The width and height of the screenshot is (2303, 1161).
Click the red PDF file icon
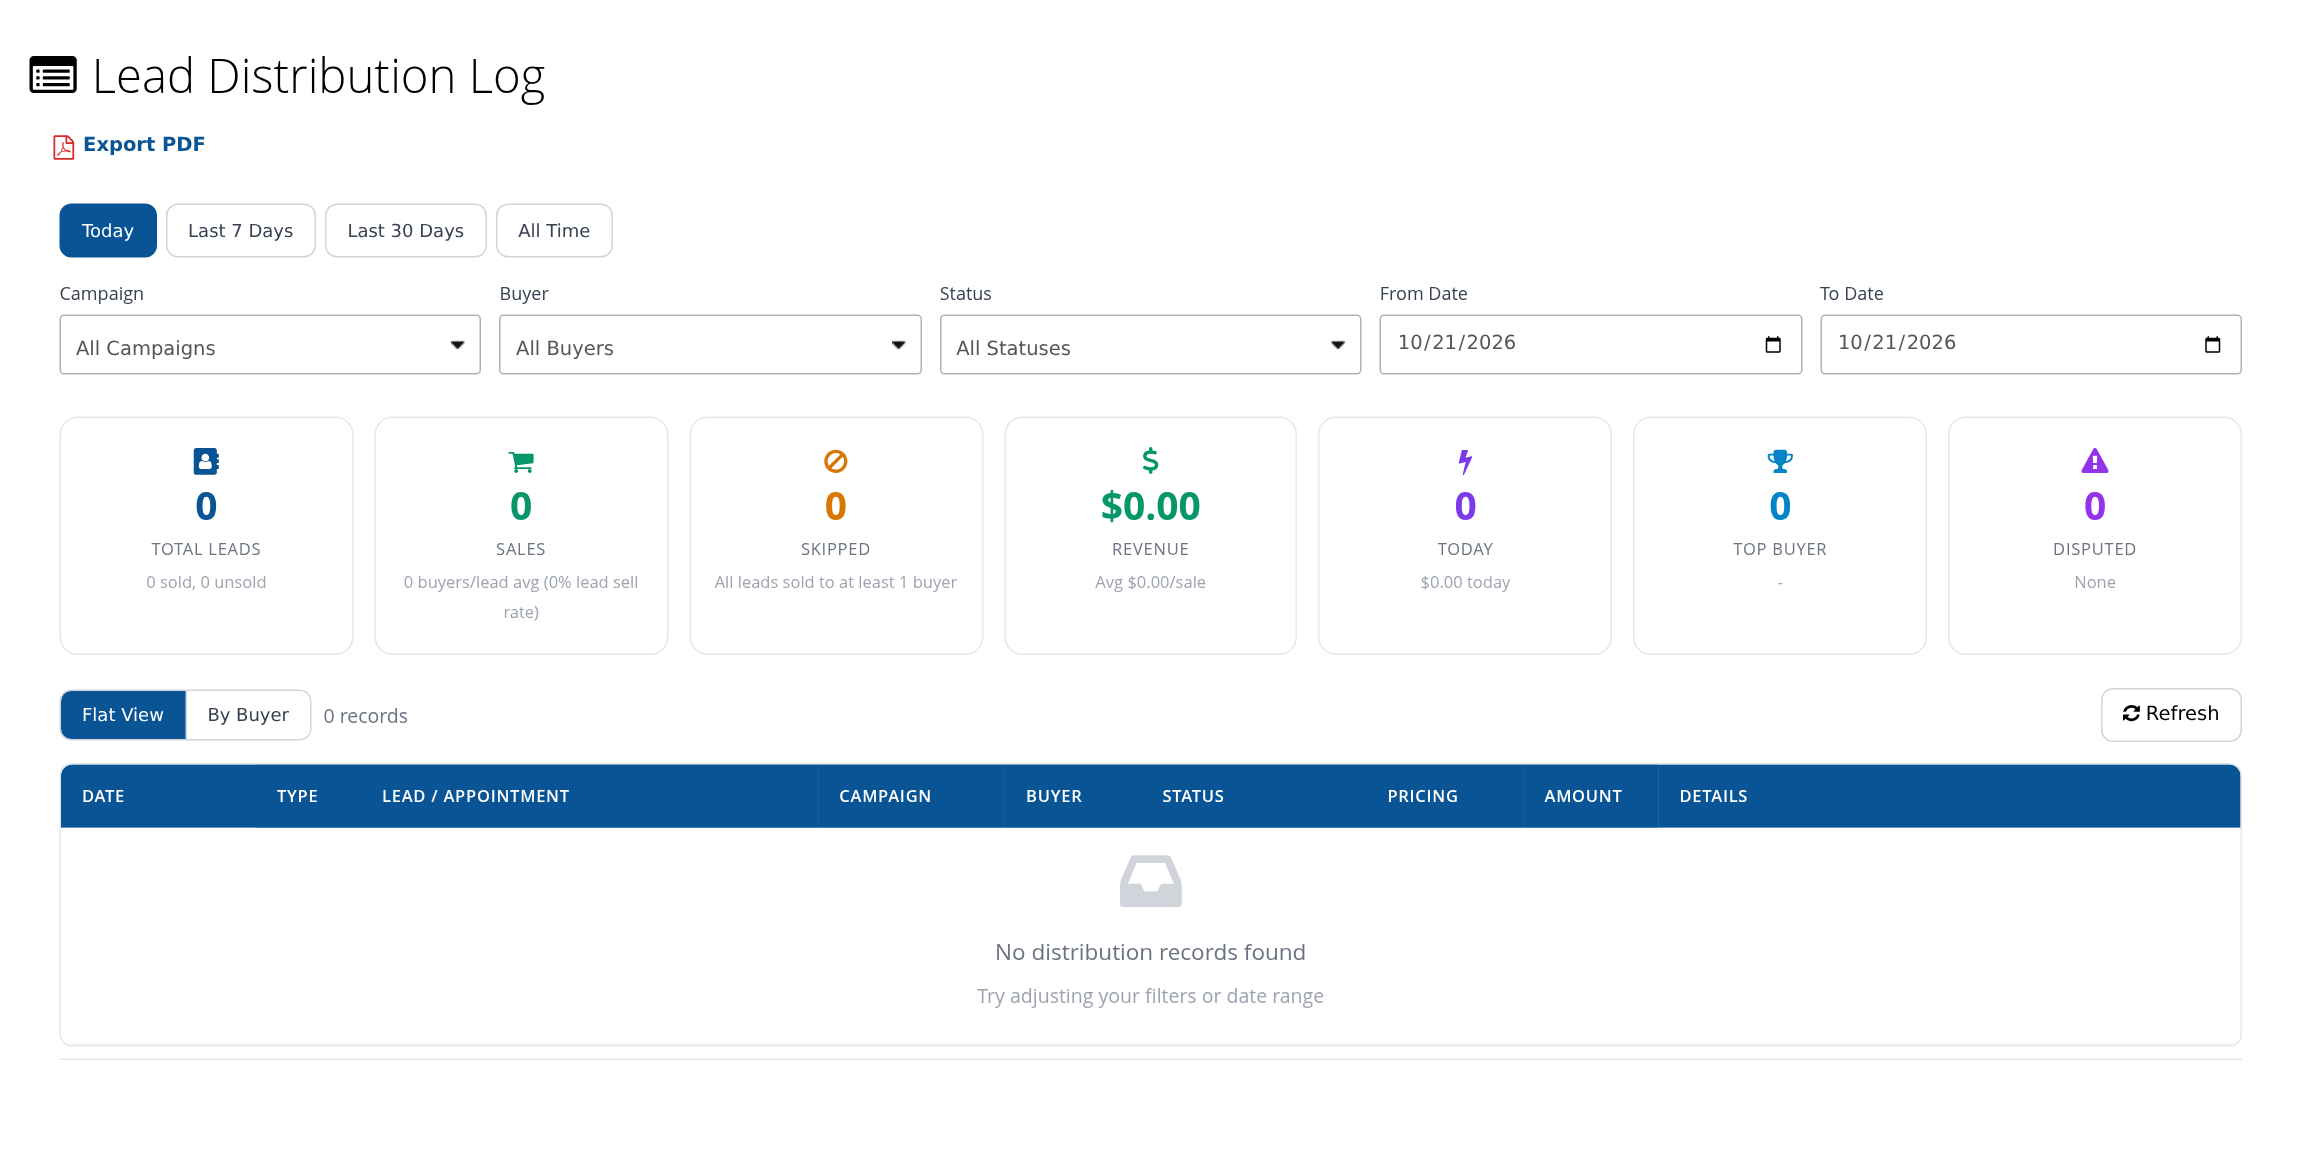[x=64, y=147]
